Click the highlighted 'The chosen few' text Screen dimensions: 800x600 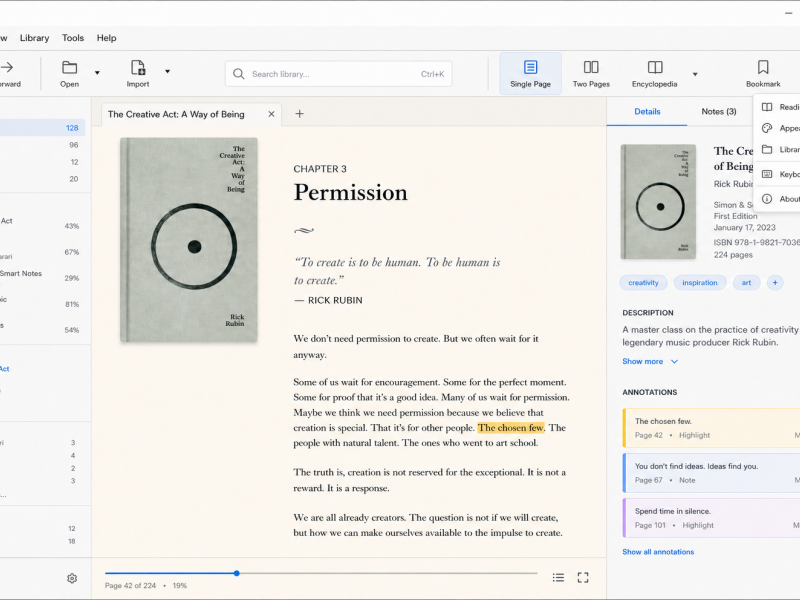coord(511,428)
